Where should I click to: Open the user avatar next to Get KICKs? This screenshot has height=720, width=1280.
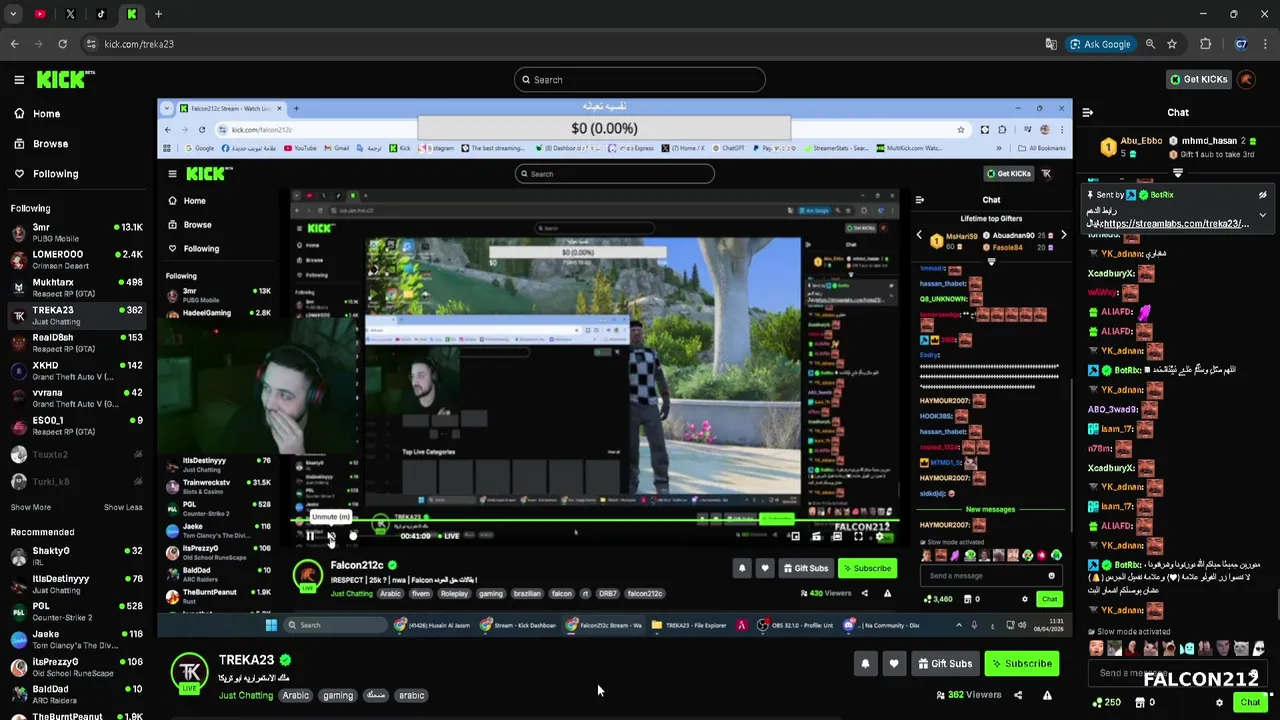1246,79
